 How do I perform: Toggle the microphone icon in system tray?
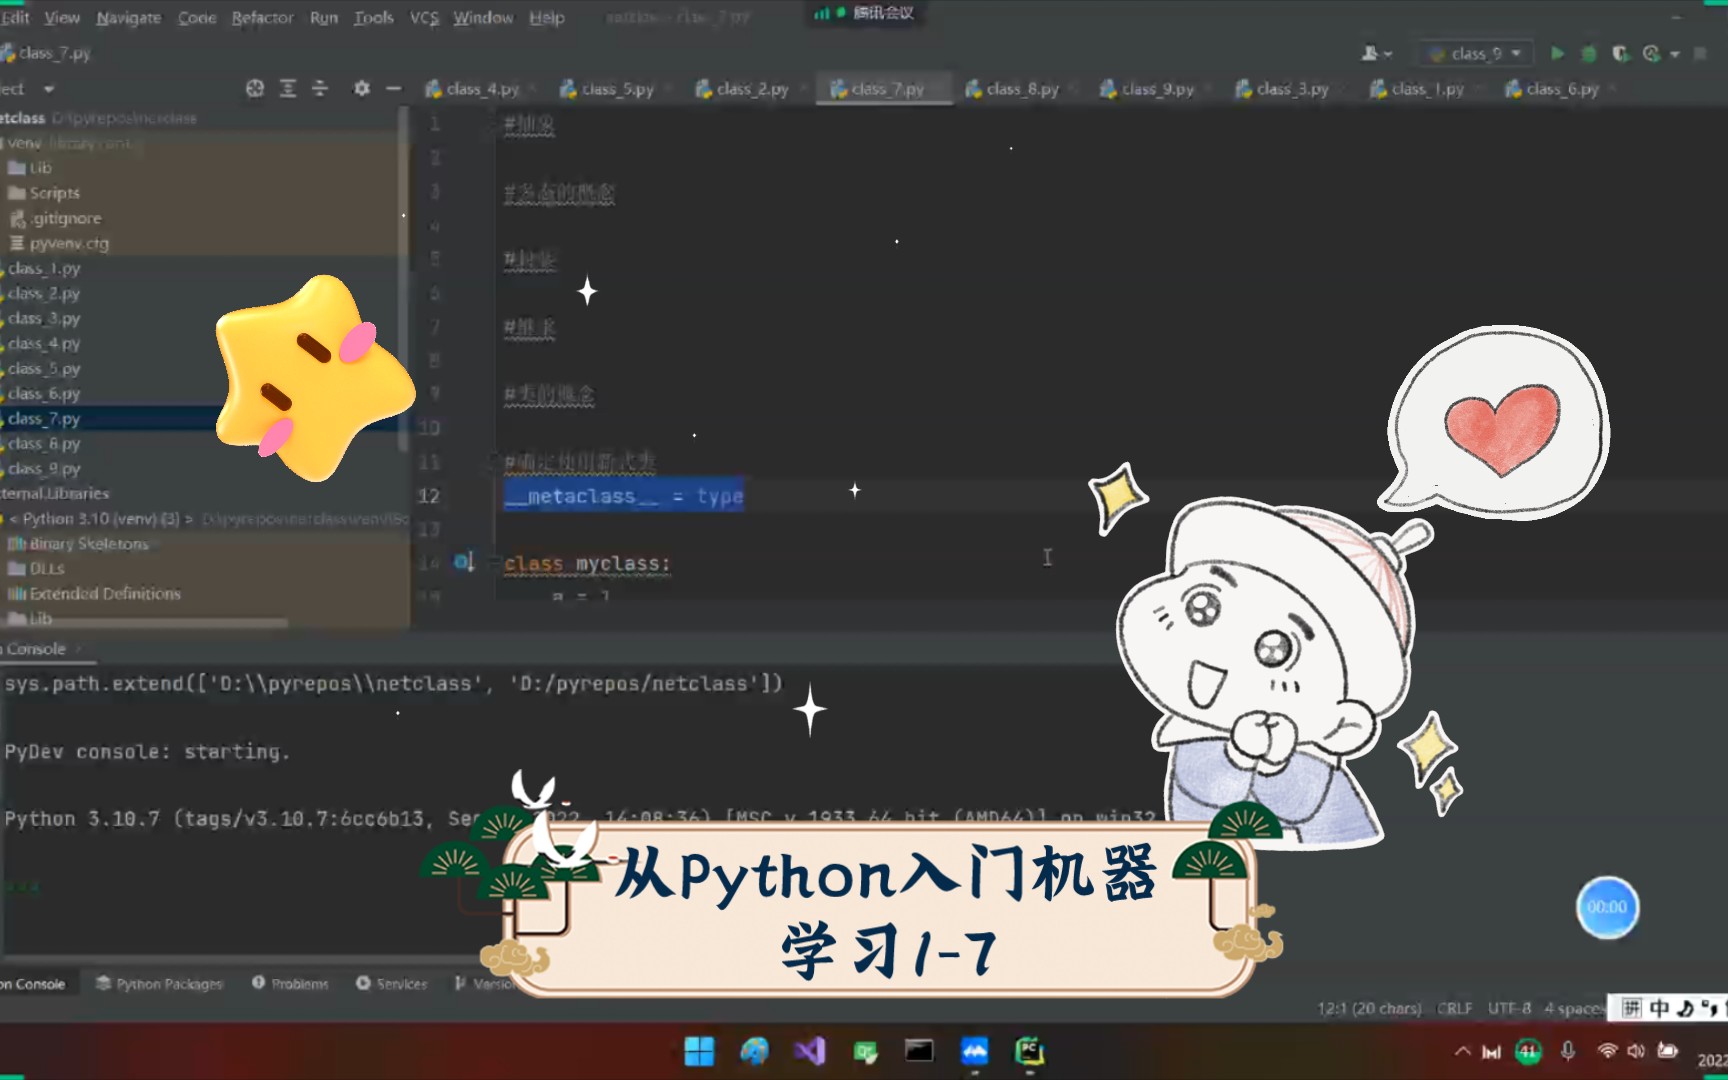(x=1566, y=1051)
